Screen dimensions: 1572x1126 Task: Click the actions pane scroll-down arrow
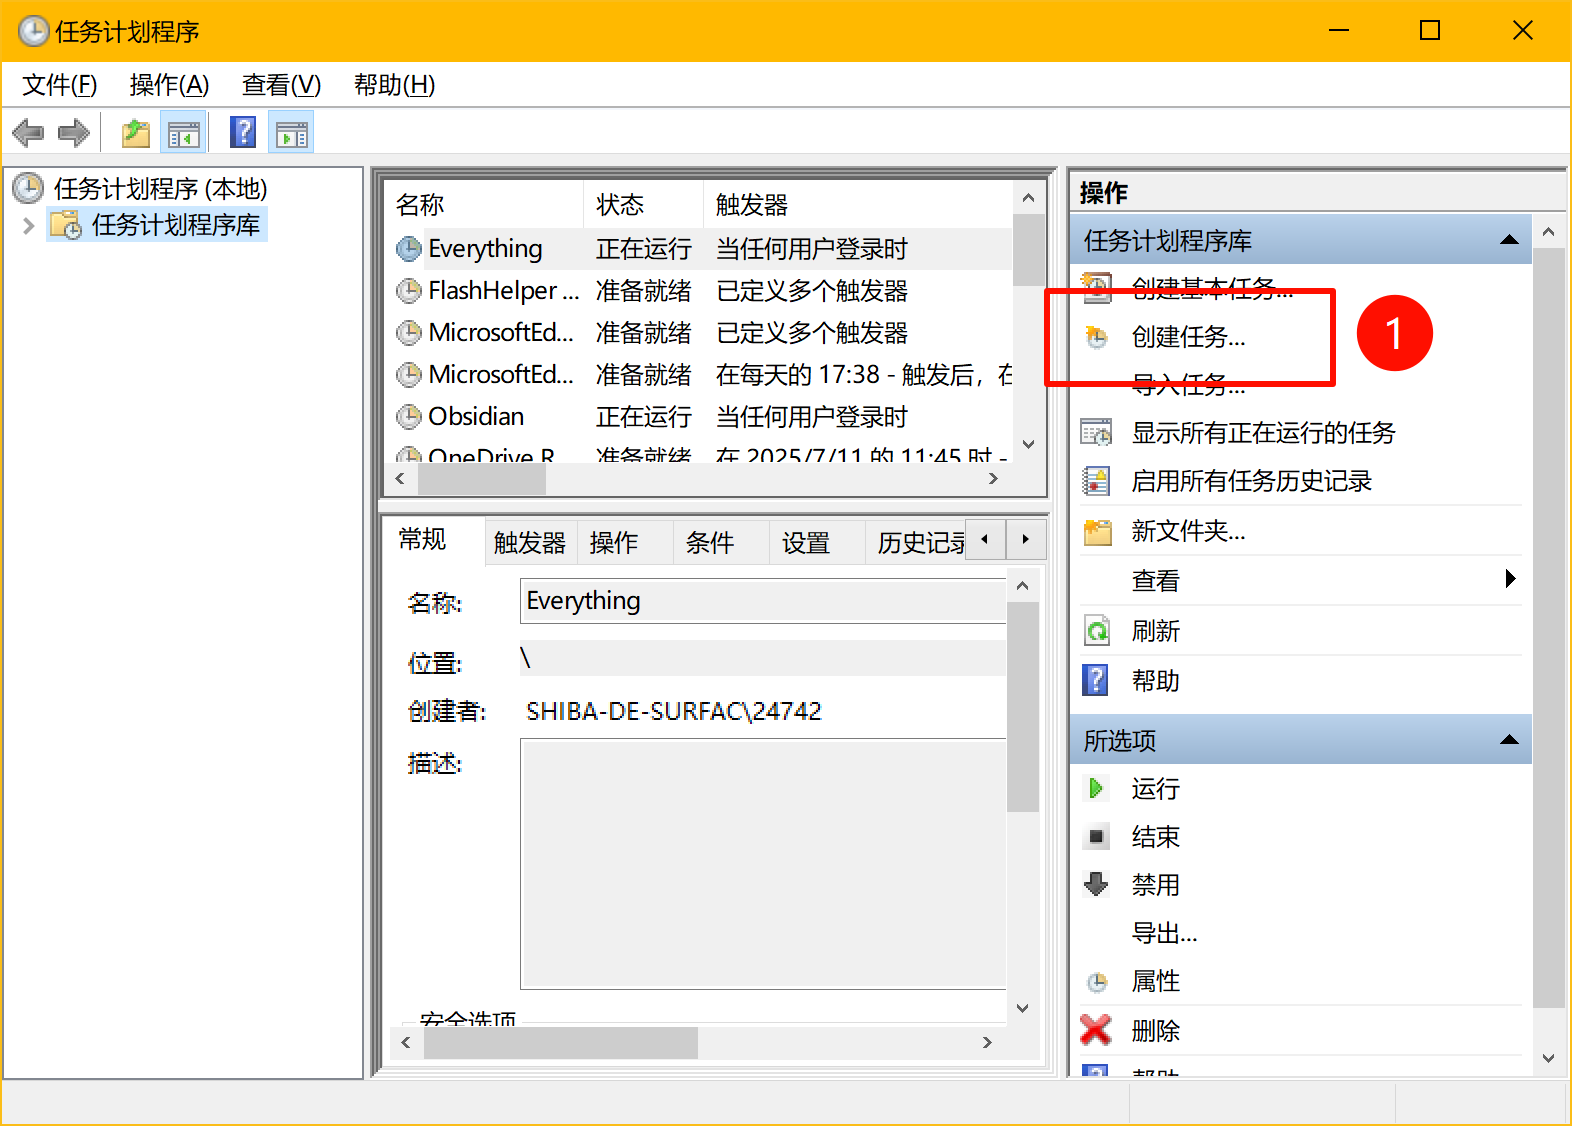(1549, 1058)
